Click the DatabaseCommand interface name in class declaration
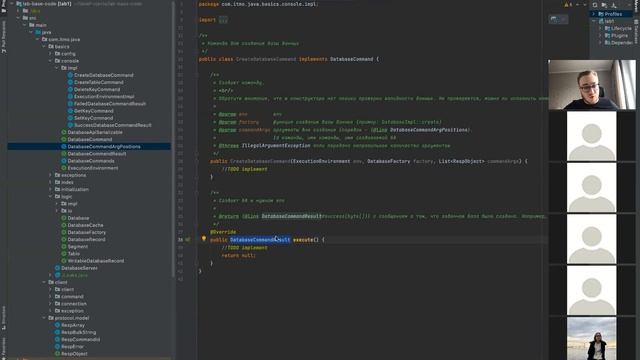Viewport: 640px width, 360px height. click(x=351, y=59)
